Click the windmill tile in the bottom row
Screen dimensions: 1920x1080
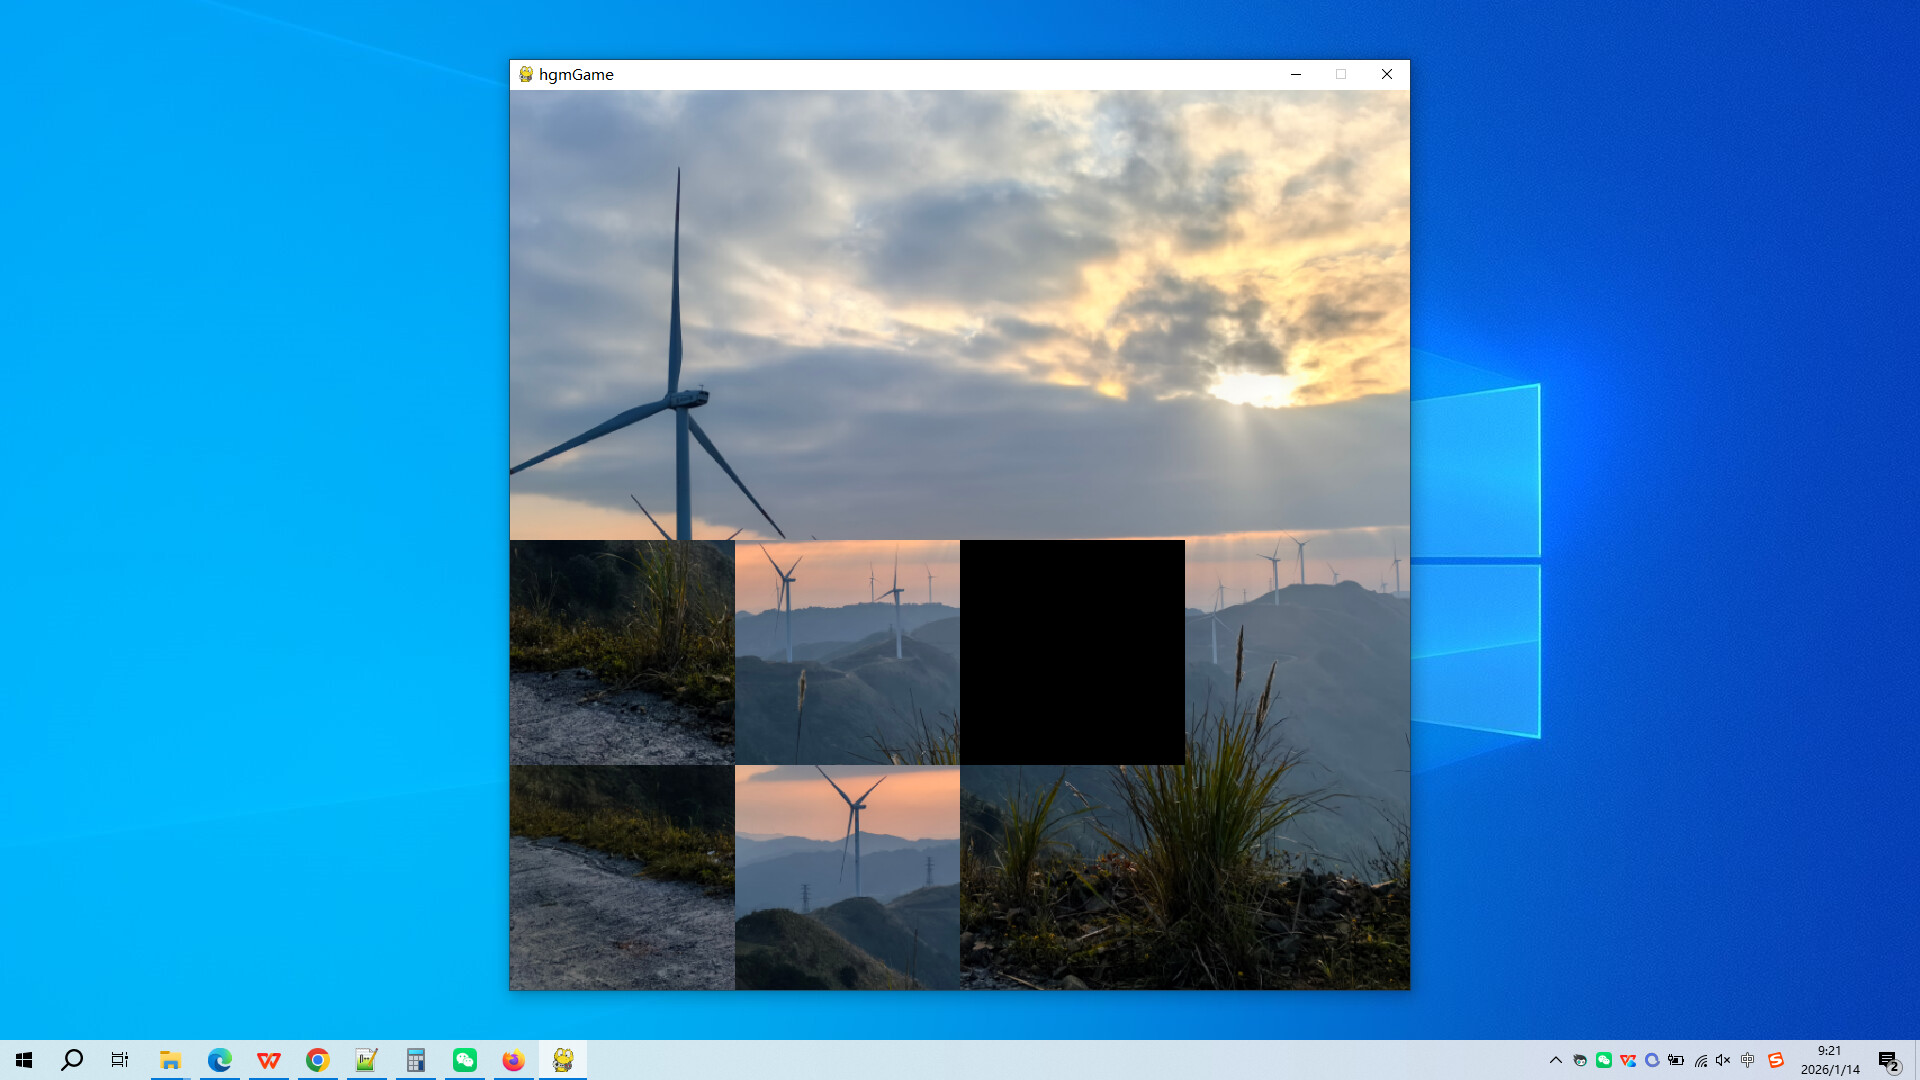click(x=846, y=877)
